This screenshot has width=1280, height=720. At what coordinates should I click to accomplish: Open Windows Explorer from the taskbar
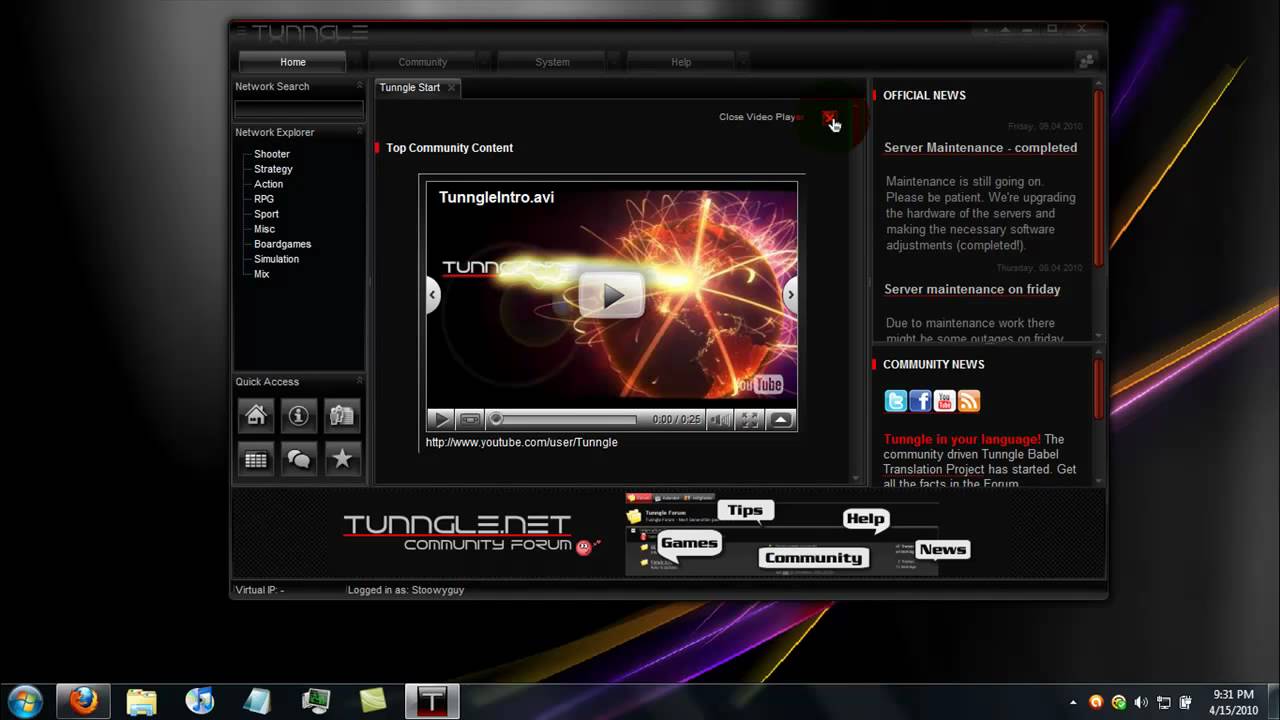pos(142,701)
